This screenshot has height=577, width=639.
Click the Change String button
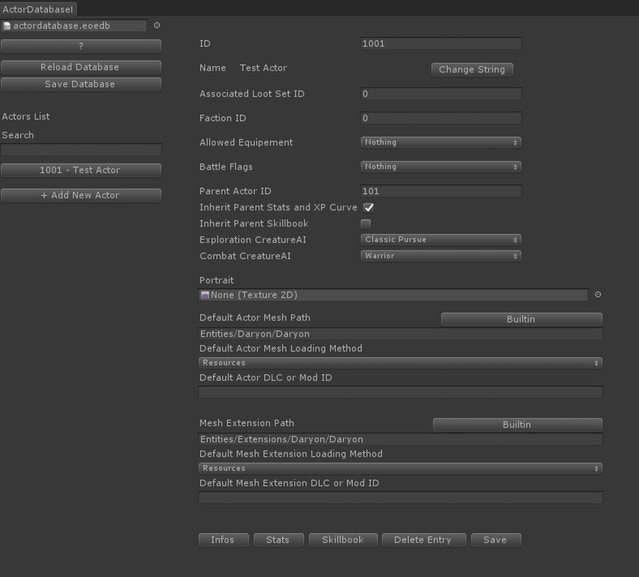471,70
